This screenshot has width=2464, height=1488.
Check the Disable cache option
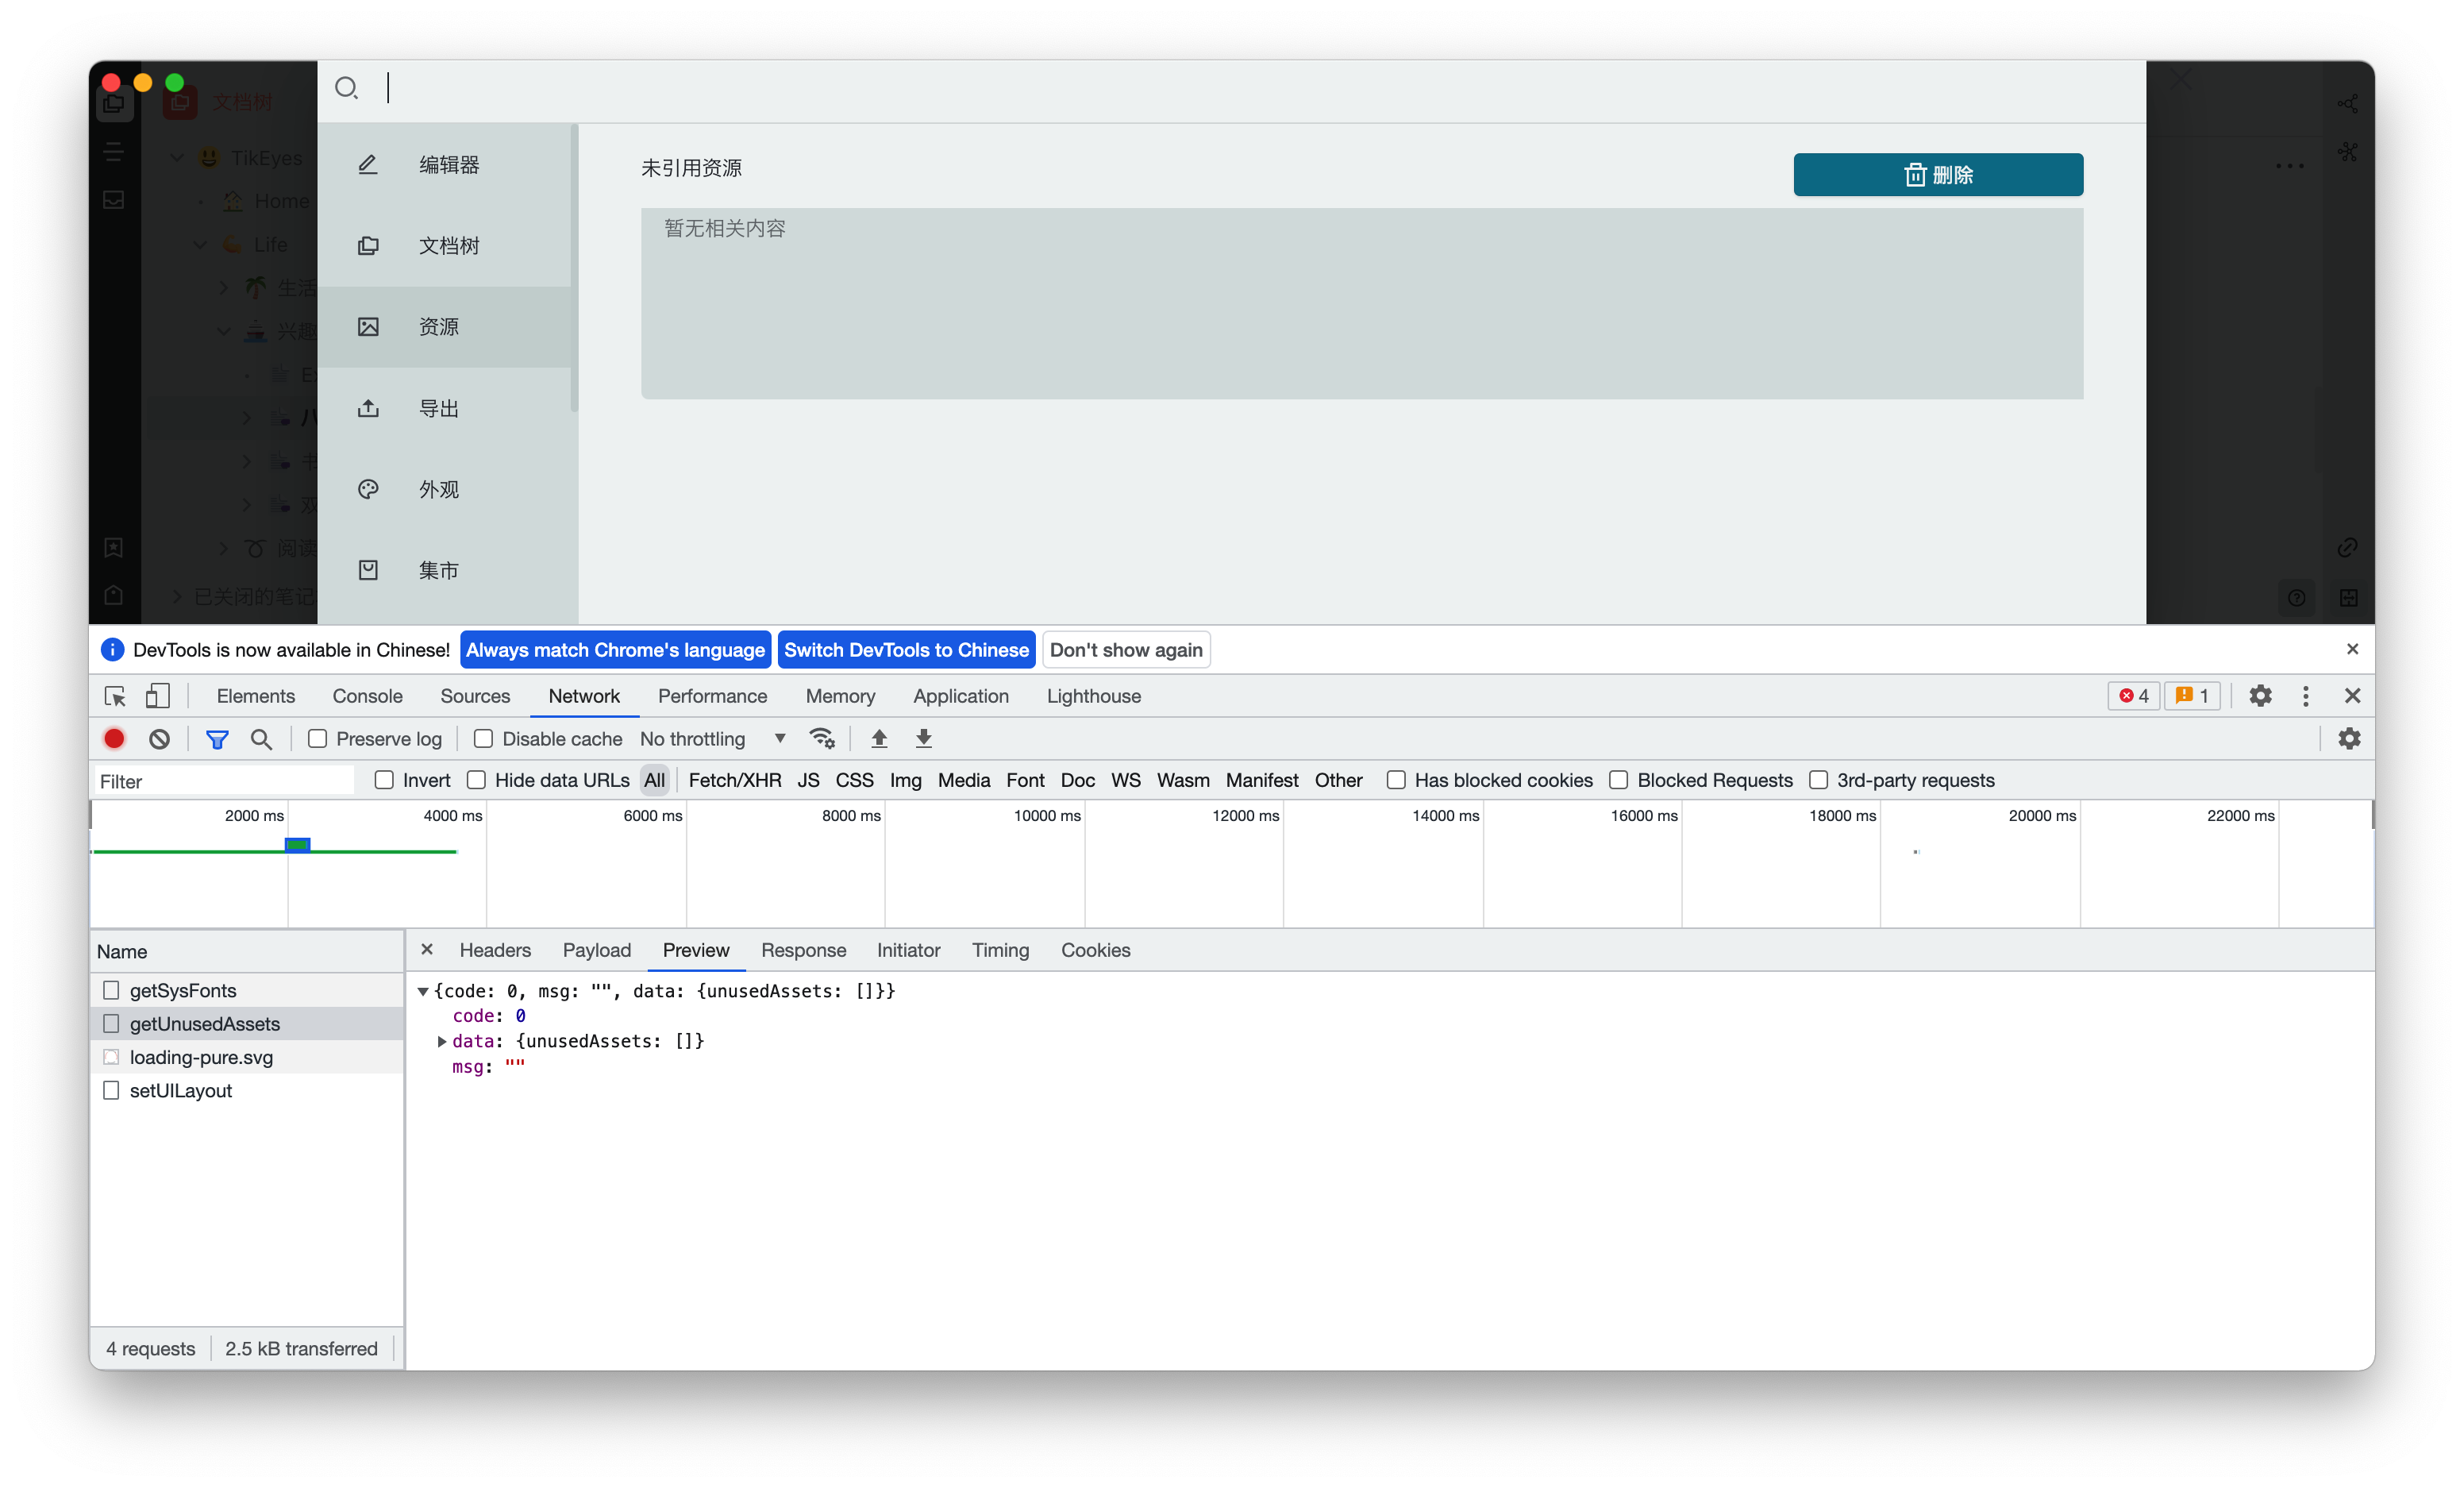pos(484,739)
